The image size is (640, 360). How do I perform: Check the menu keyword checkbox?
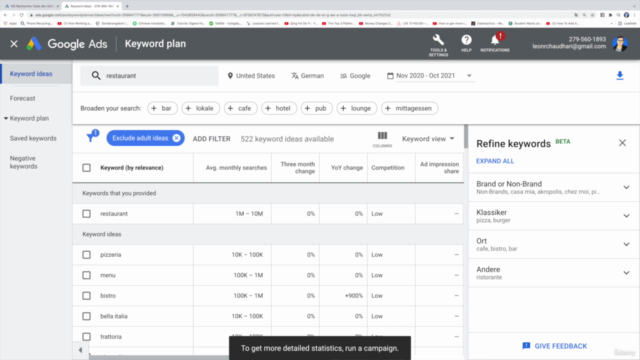(87, 275)
